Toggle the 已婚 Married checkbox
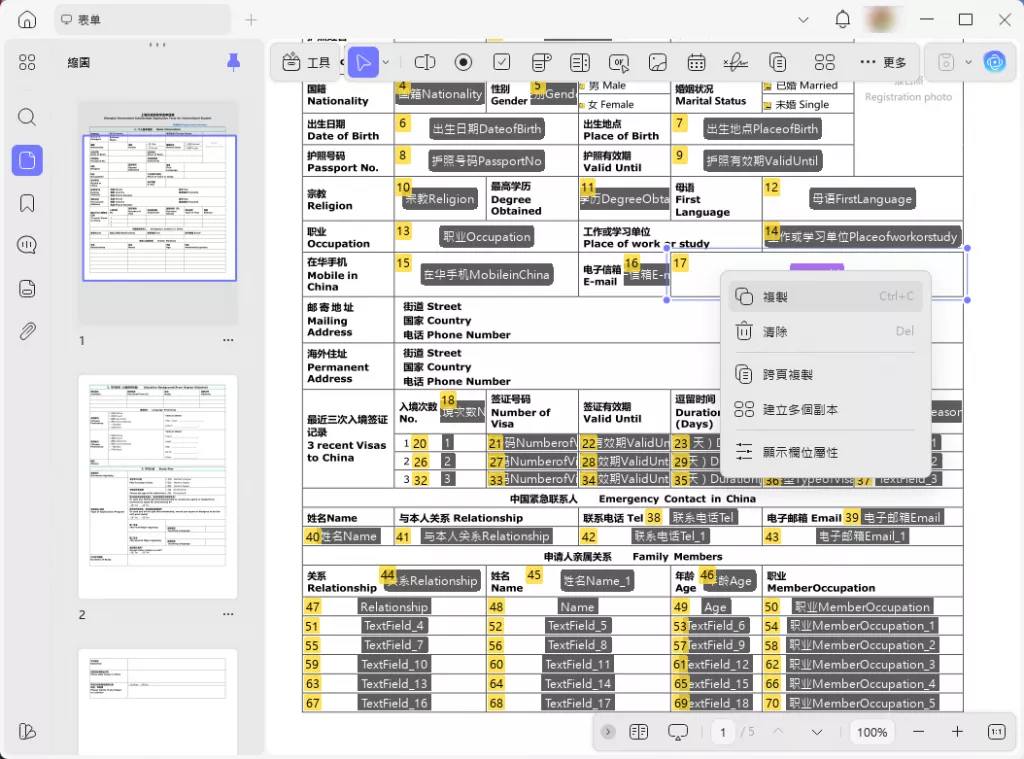This screenshot has height=759, width=1024. click(768, 87)
